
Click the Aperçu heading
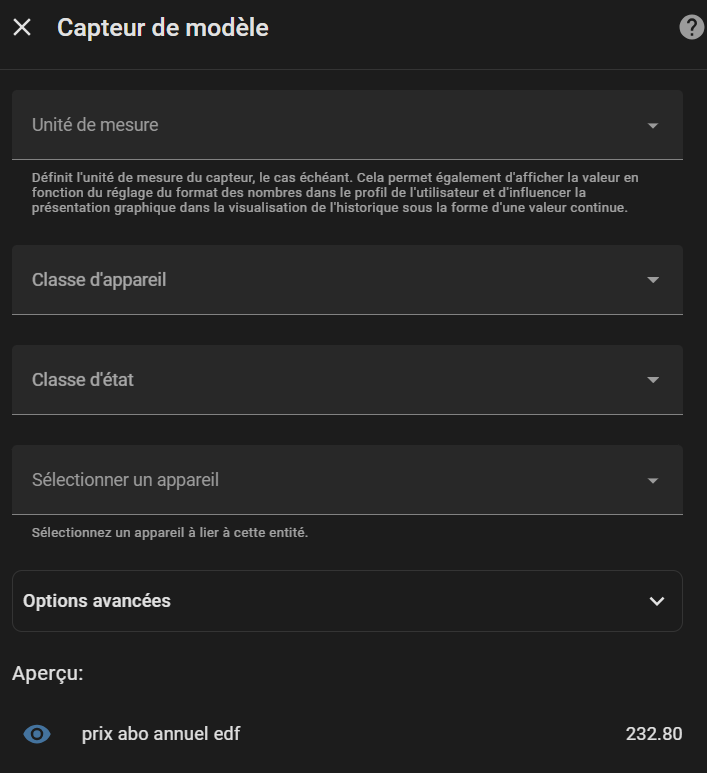click(x=48, y=674)
